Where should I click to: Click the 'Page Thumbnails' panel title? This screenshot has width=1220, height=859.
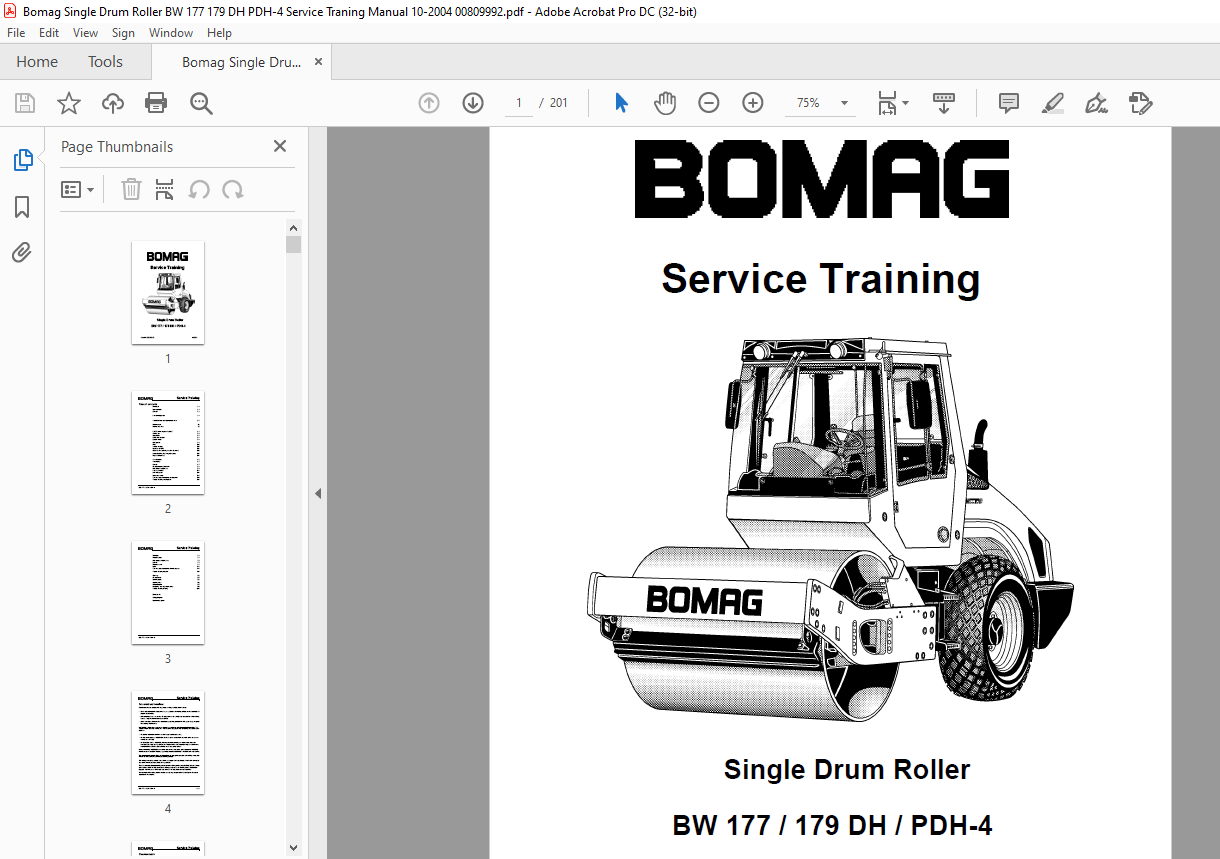point(117,146)
